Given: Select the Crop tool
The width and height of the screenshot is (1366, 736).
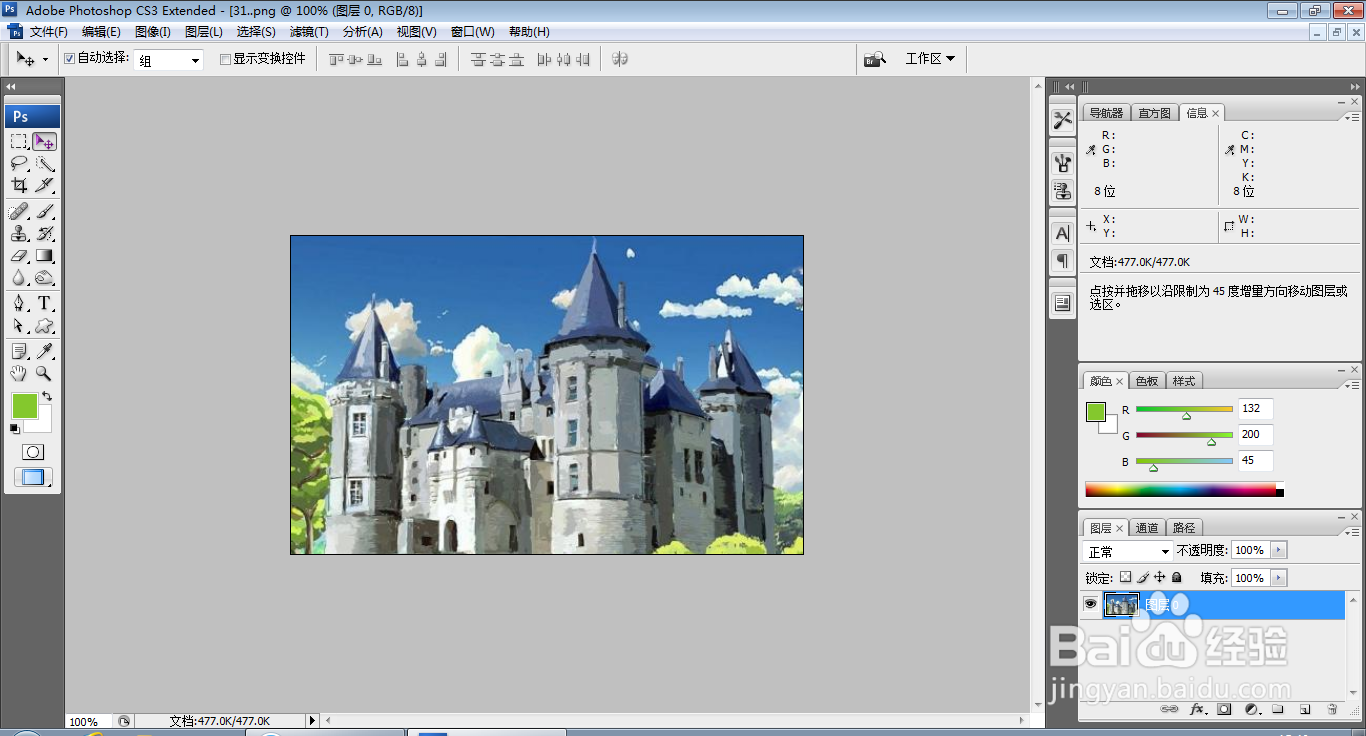Looking at the screenshot, I should click(x=19, y=185).
